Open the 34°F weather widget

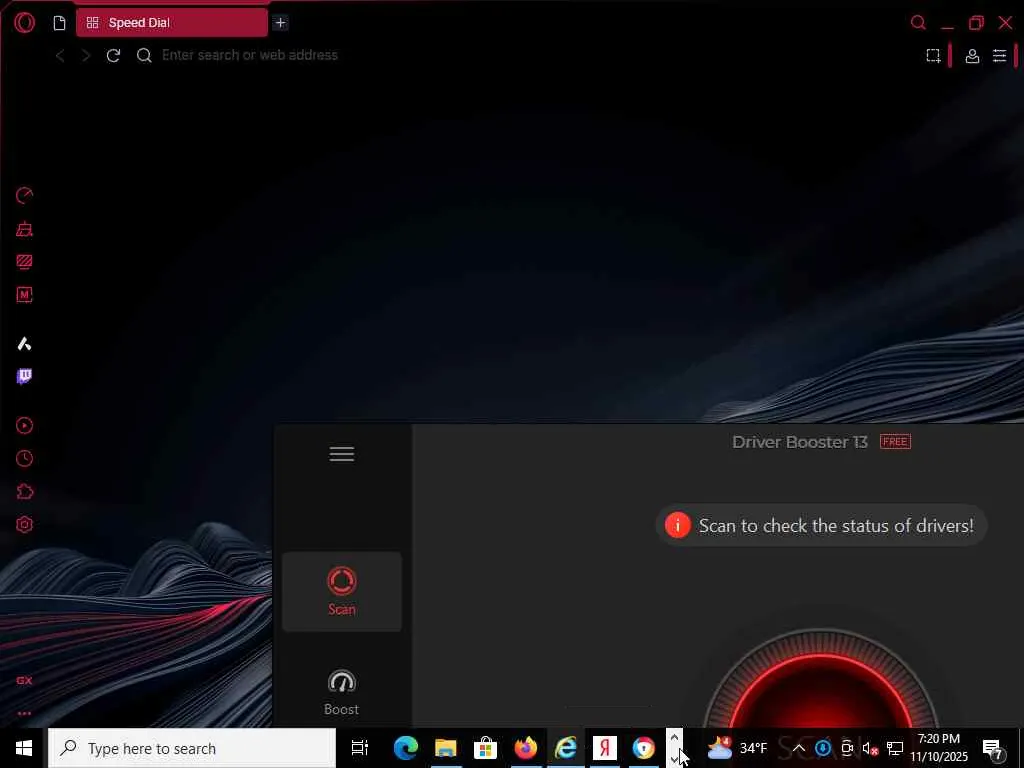[738, 748]
